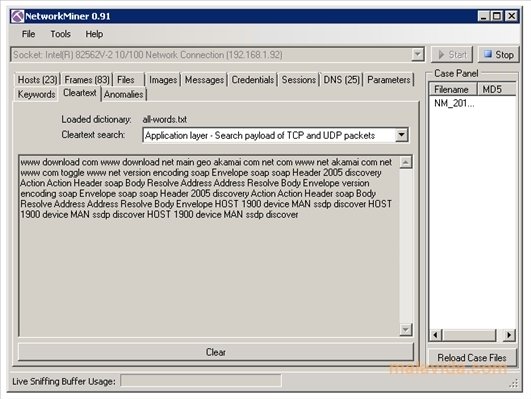Viewport: 531px width, 399px height.
Task: Sort Case Panel by MD5 column
Action: pos(496,89)
